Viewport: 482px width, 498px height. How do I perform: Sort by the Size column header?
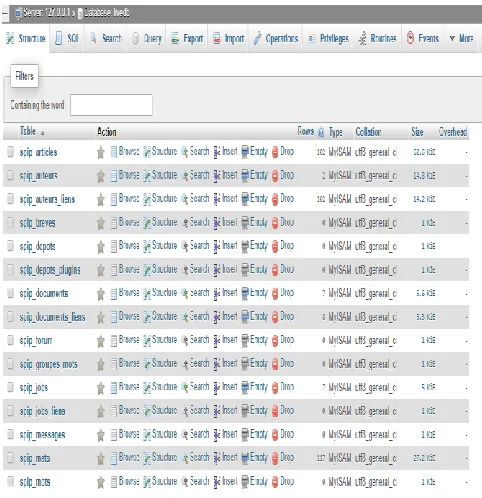(x=417, y=132)
